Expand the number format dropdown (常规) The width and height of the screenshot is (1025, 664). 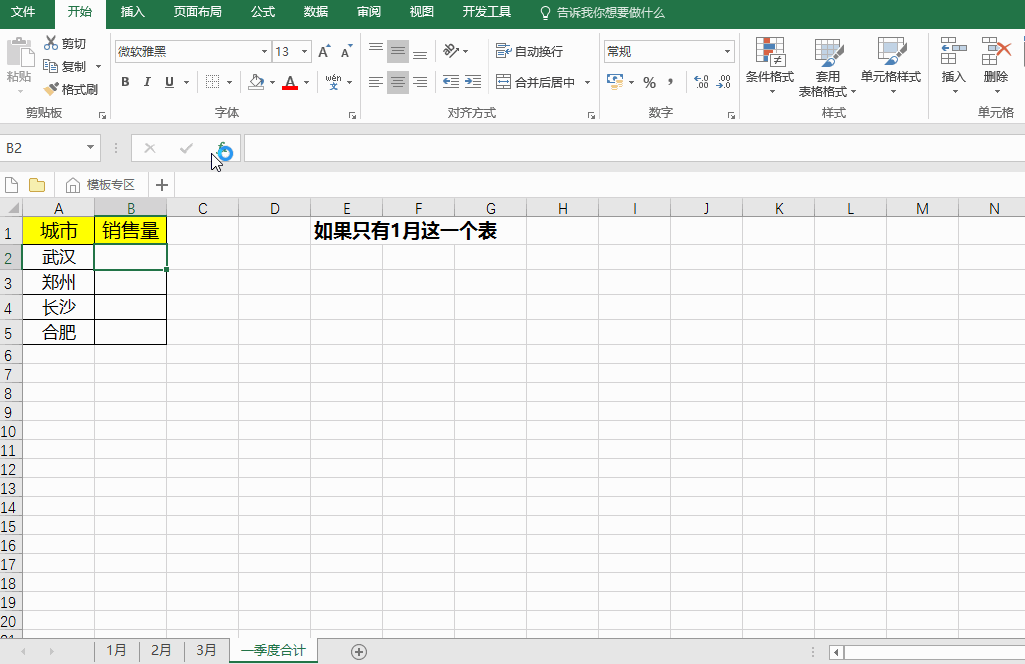pyautogui.click(x=727, y=52)
